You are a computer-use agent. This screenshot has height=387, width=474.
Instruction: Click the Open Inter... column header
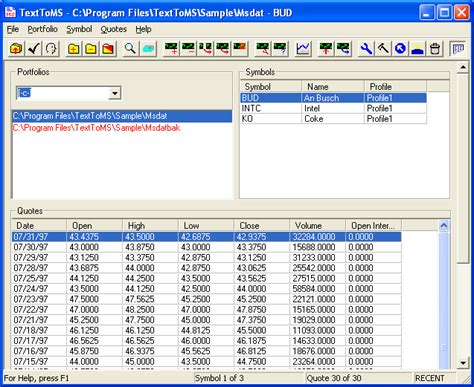tap(373, 225)
